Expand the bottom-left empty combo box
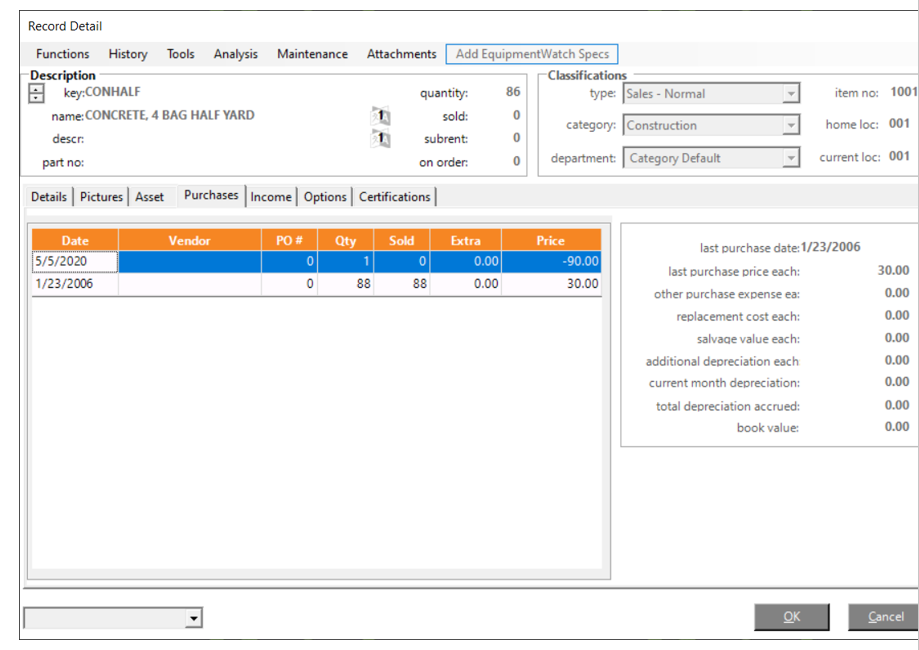The image size is (919, 650). (x=193, y=619)
